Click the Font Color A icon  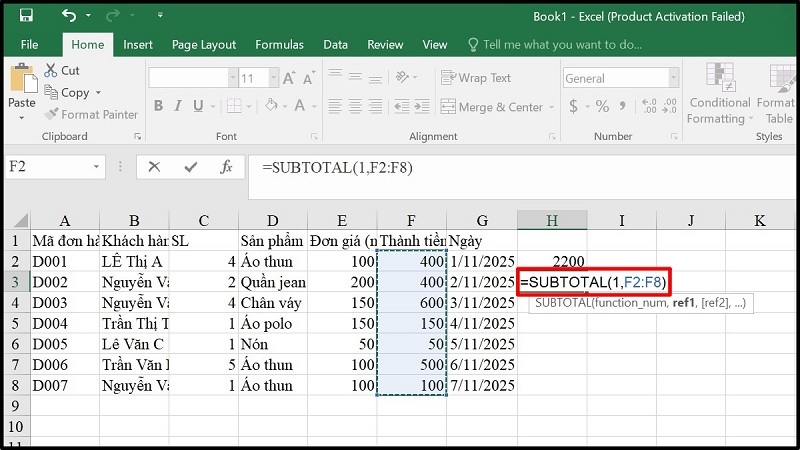(299, 106)
